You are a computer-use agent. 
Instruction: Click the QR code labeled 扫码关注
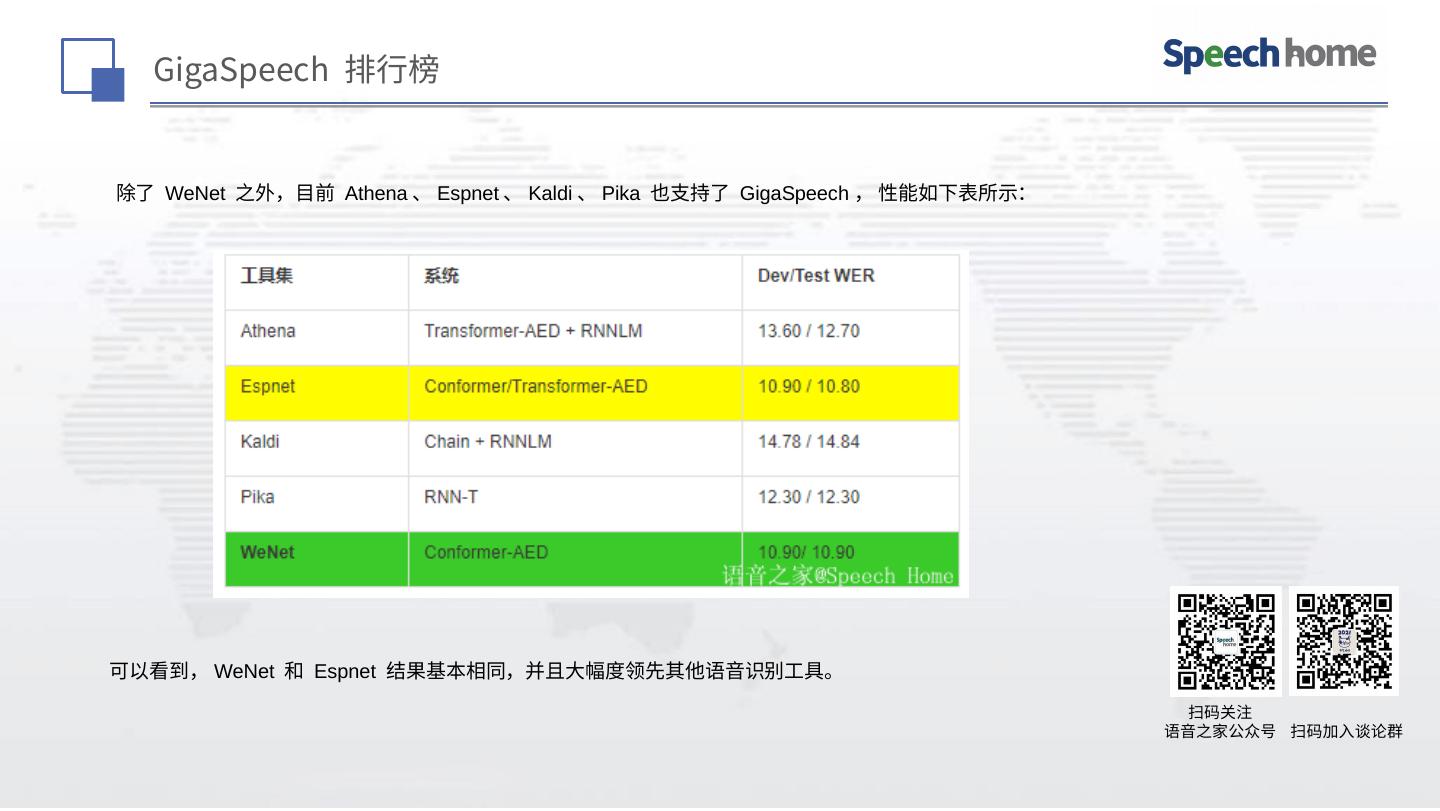(1226, 641)
